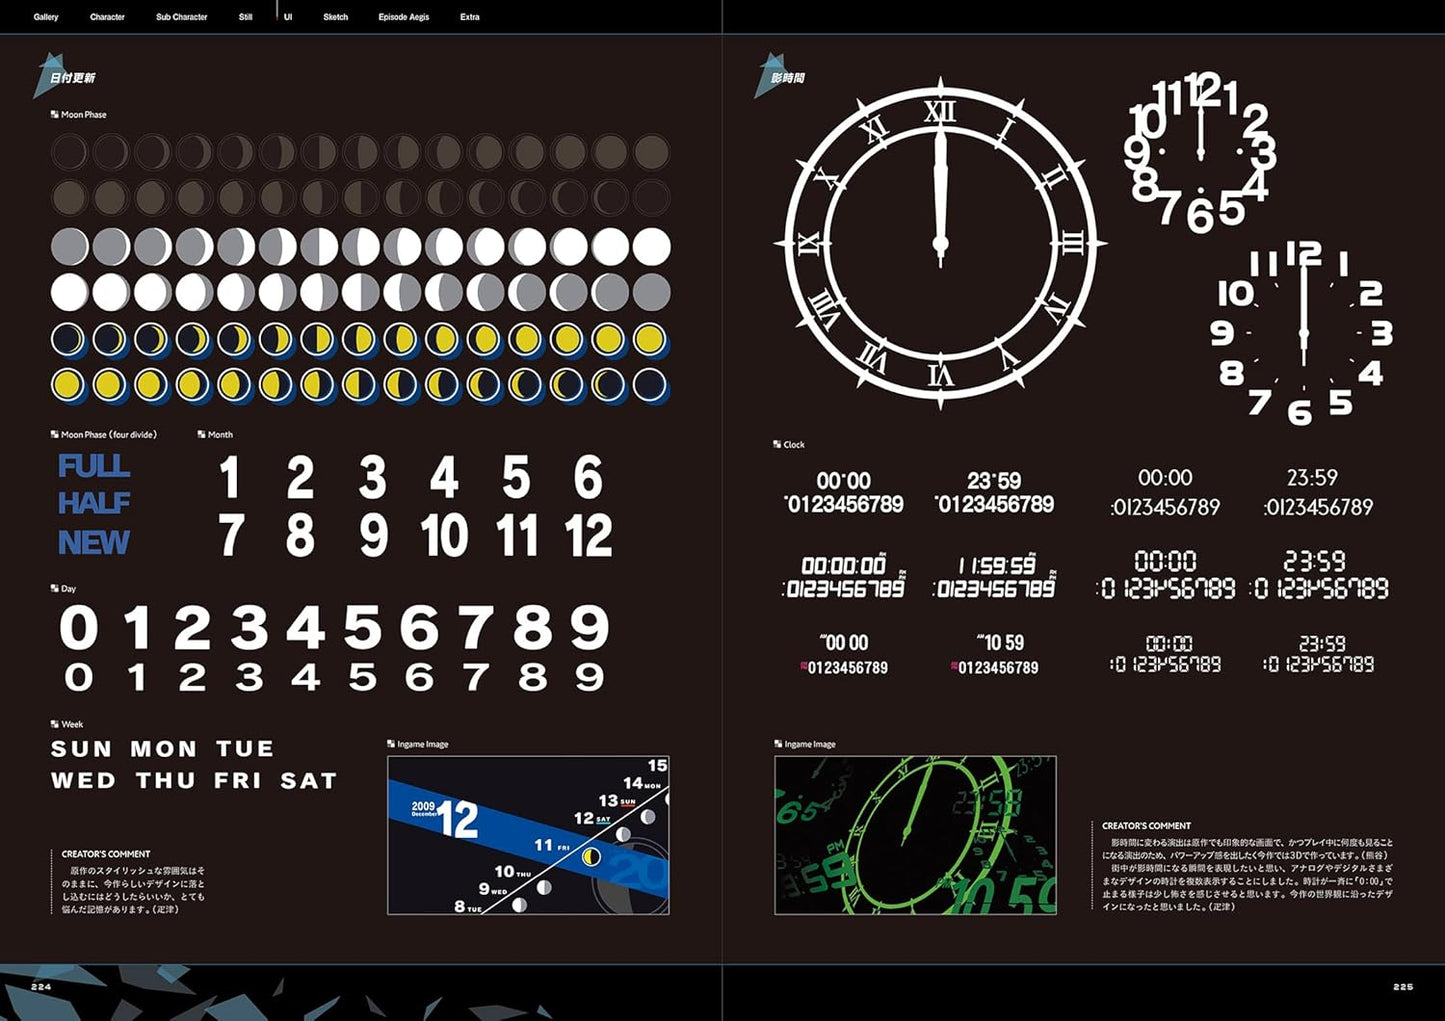
Task: Select the small square icon beside Moon Phase label
Action: [54, 115]
